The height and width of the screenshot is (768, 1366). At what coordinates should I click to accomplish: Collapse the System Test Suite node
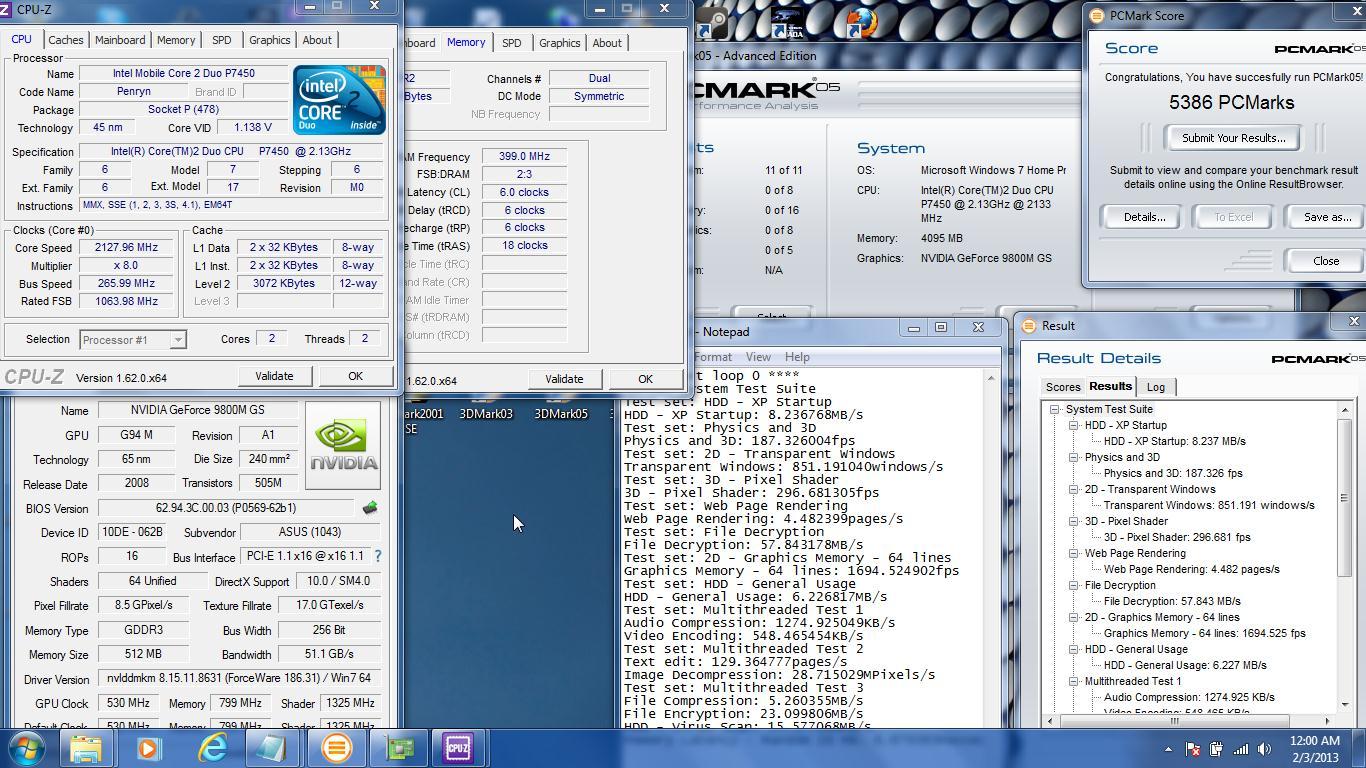click(x=1054, y=409)
